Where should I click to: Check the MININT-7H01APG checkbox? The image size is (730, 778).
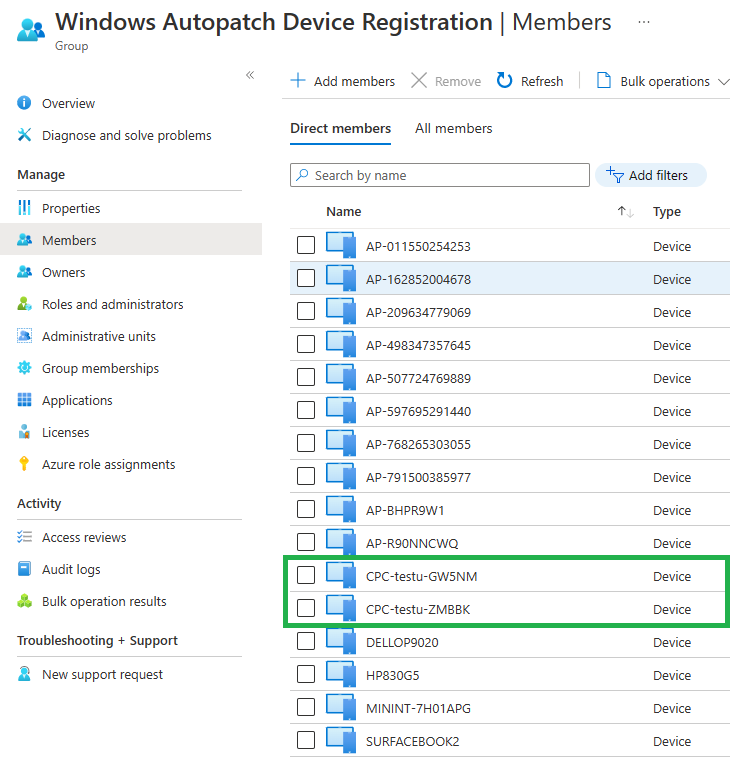pos(306,707)
